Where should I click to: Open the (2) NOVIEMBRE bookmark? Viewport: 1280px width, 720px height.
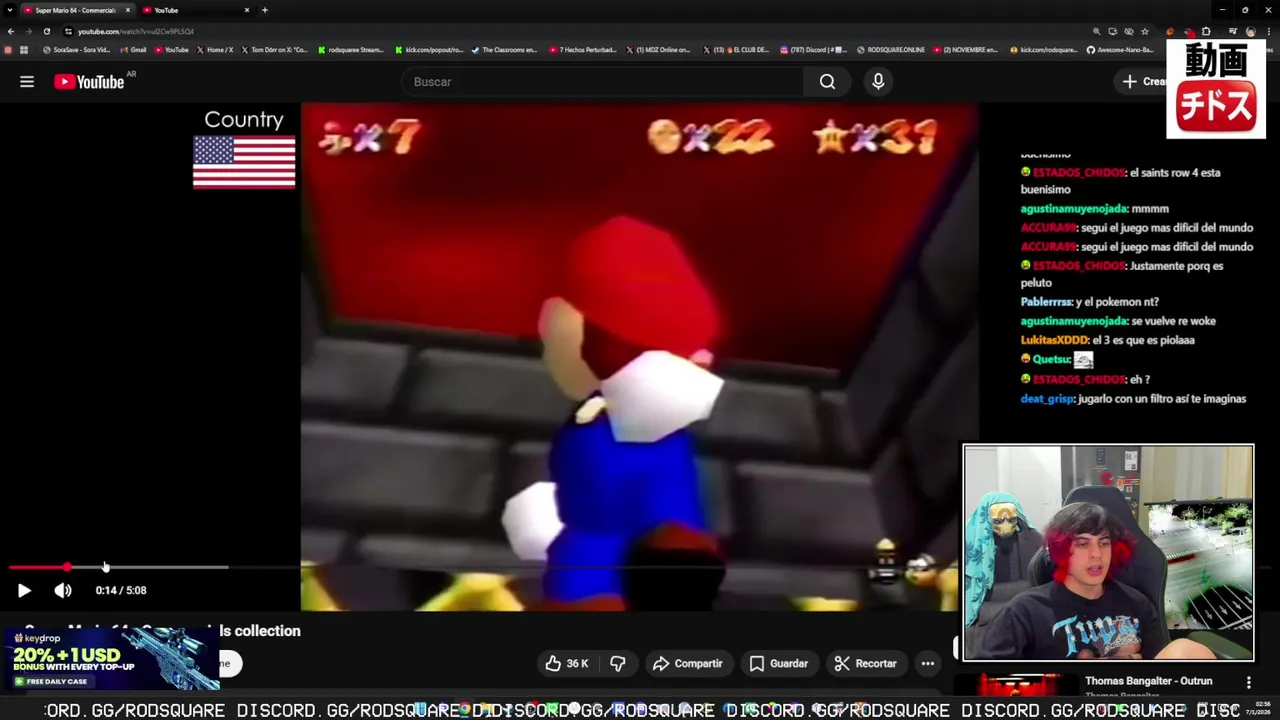click(966, 49)
